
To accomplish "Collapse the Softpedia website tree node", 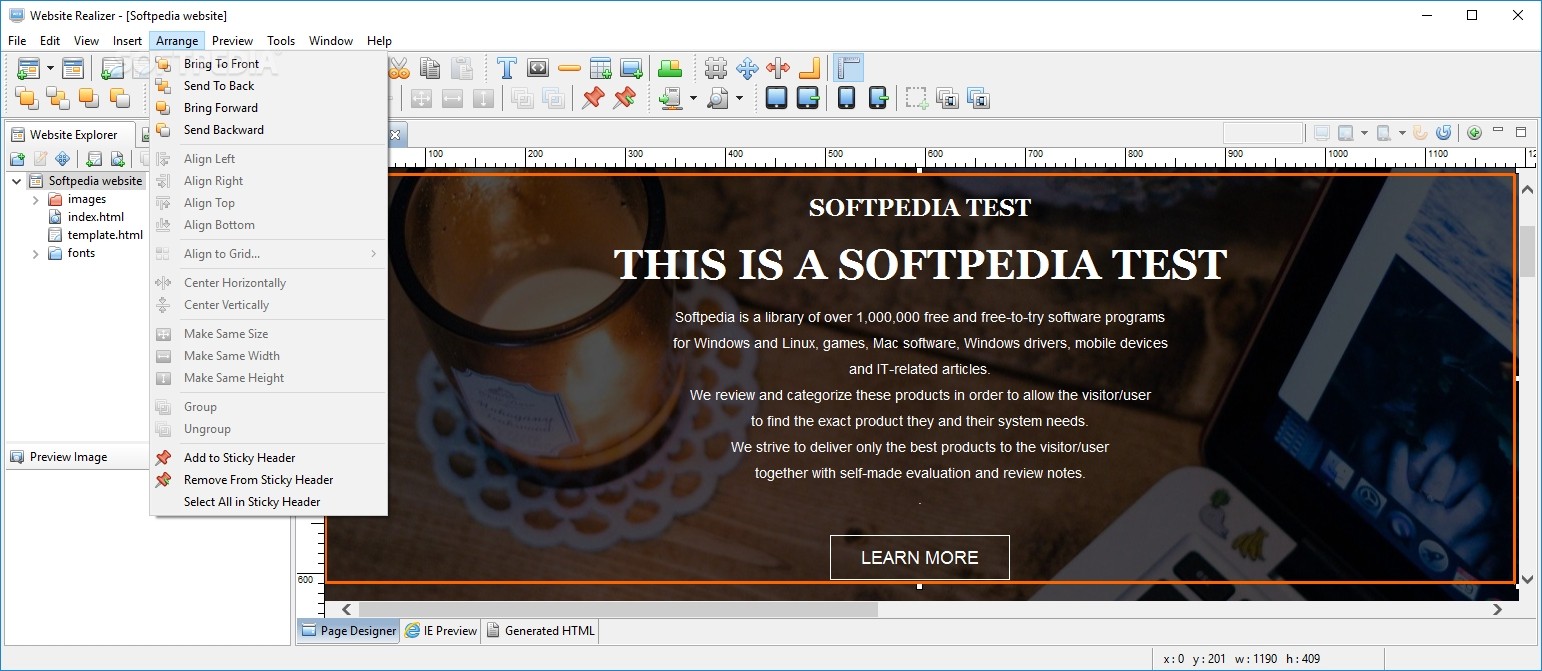I will click(17, 181).
